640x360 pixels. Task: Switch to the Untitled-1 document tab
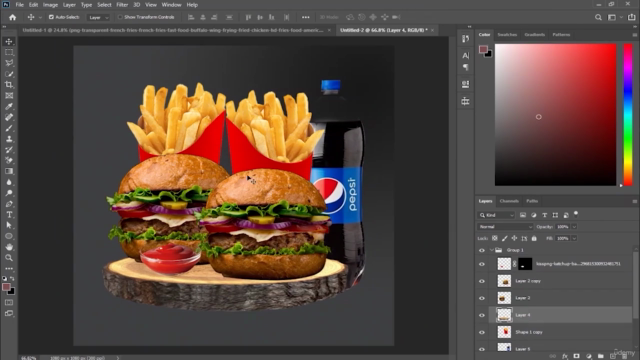tap(172, 30)
